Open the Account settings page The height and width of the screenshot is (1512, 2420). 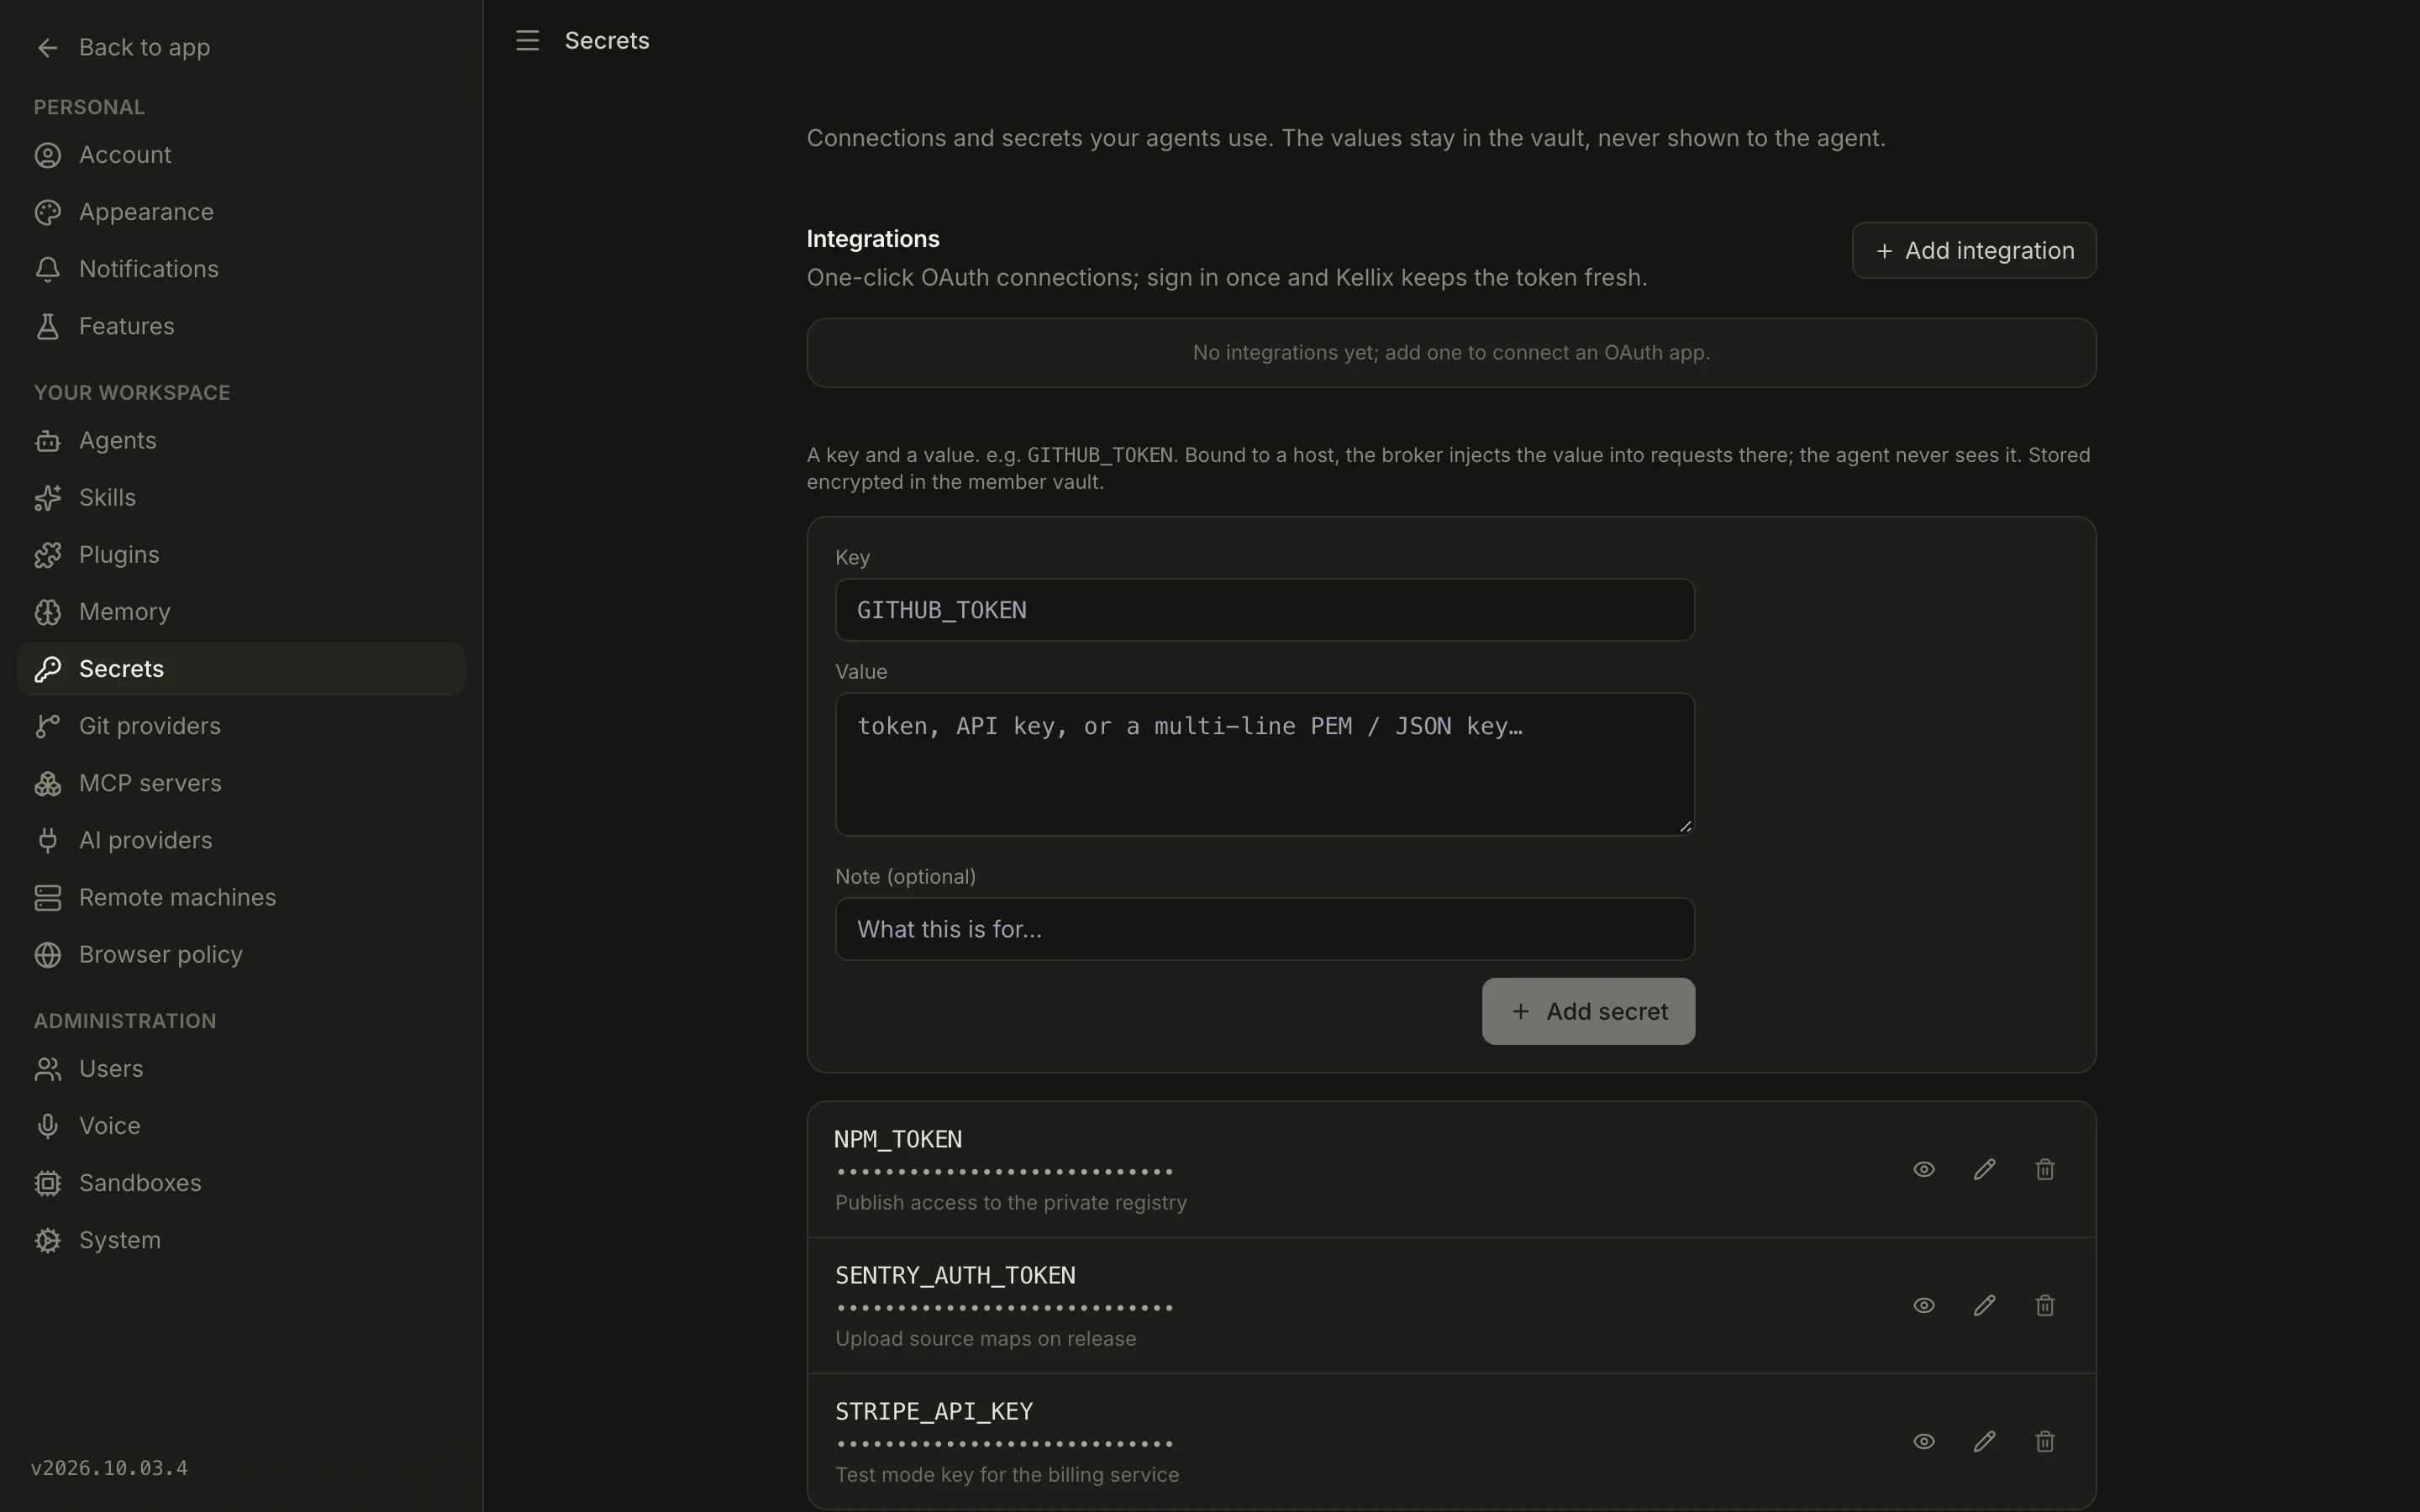click(x=241, y=155)
